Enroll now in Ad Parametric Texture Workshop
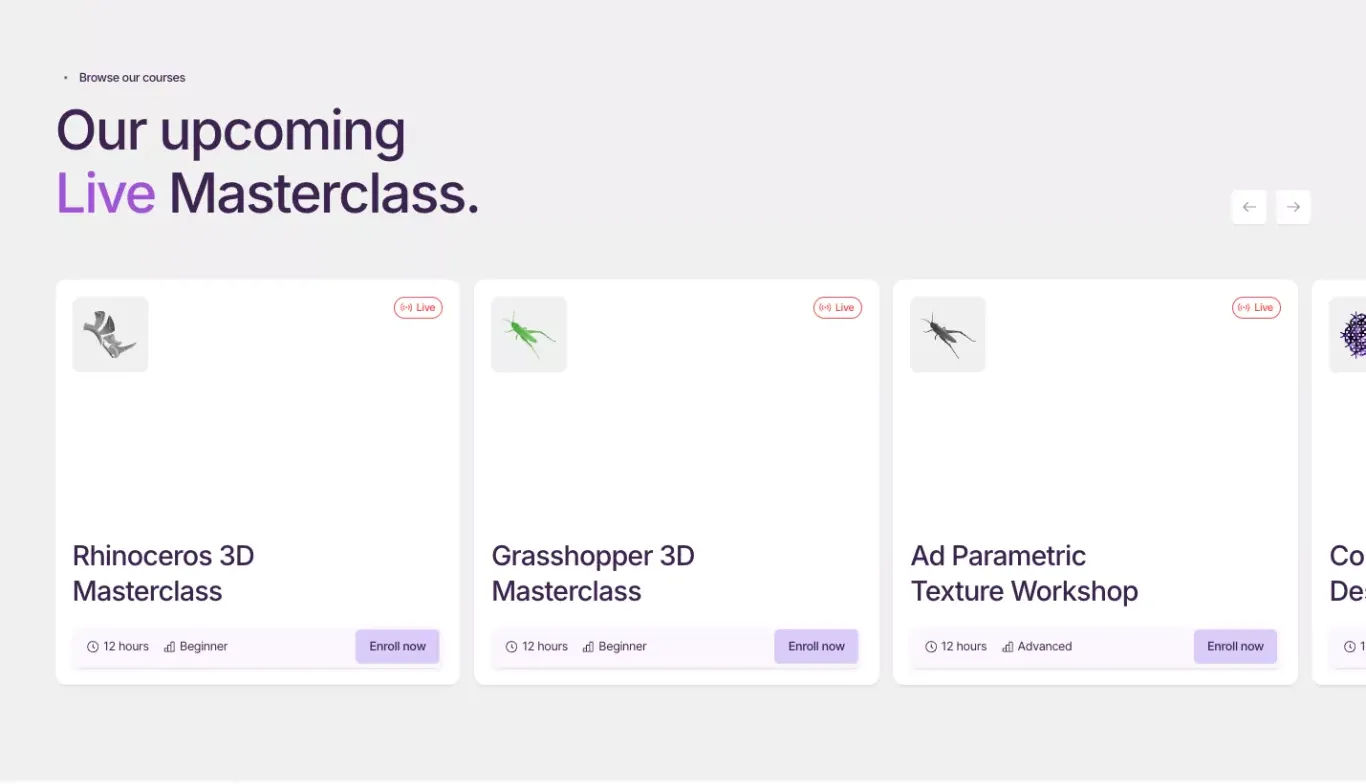This screenshot has height=784, width=1366. coord(1235,646)
